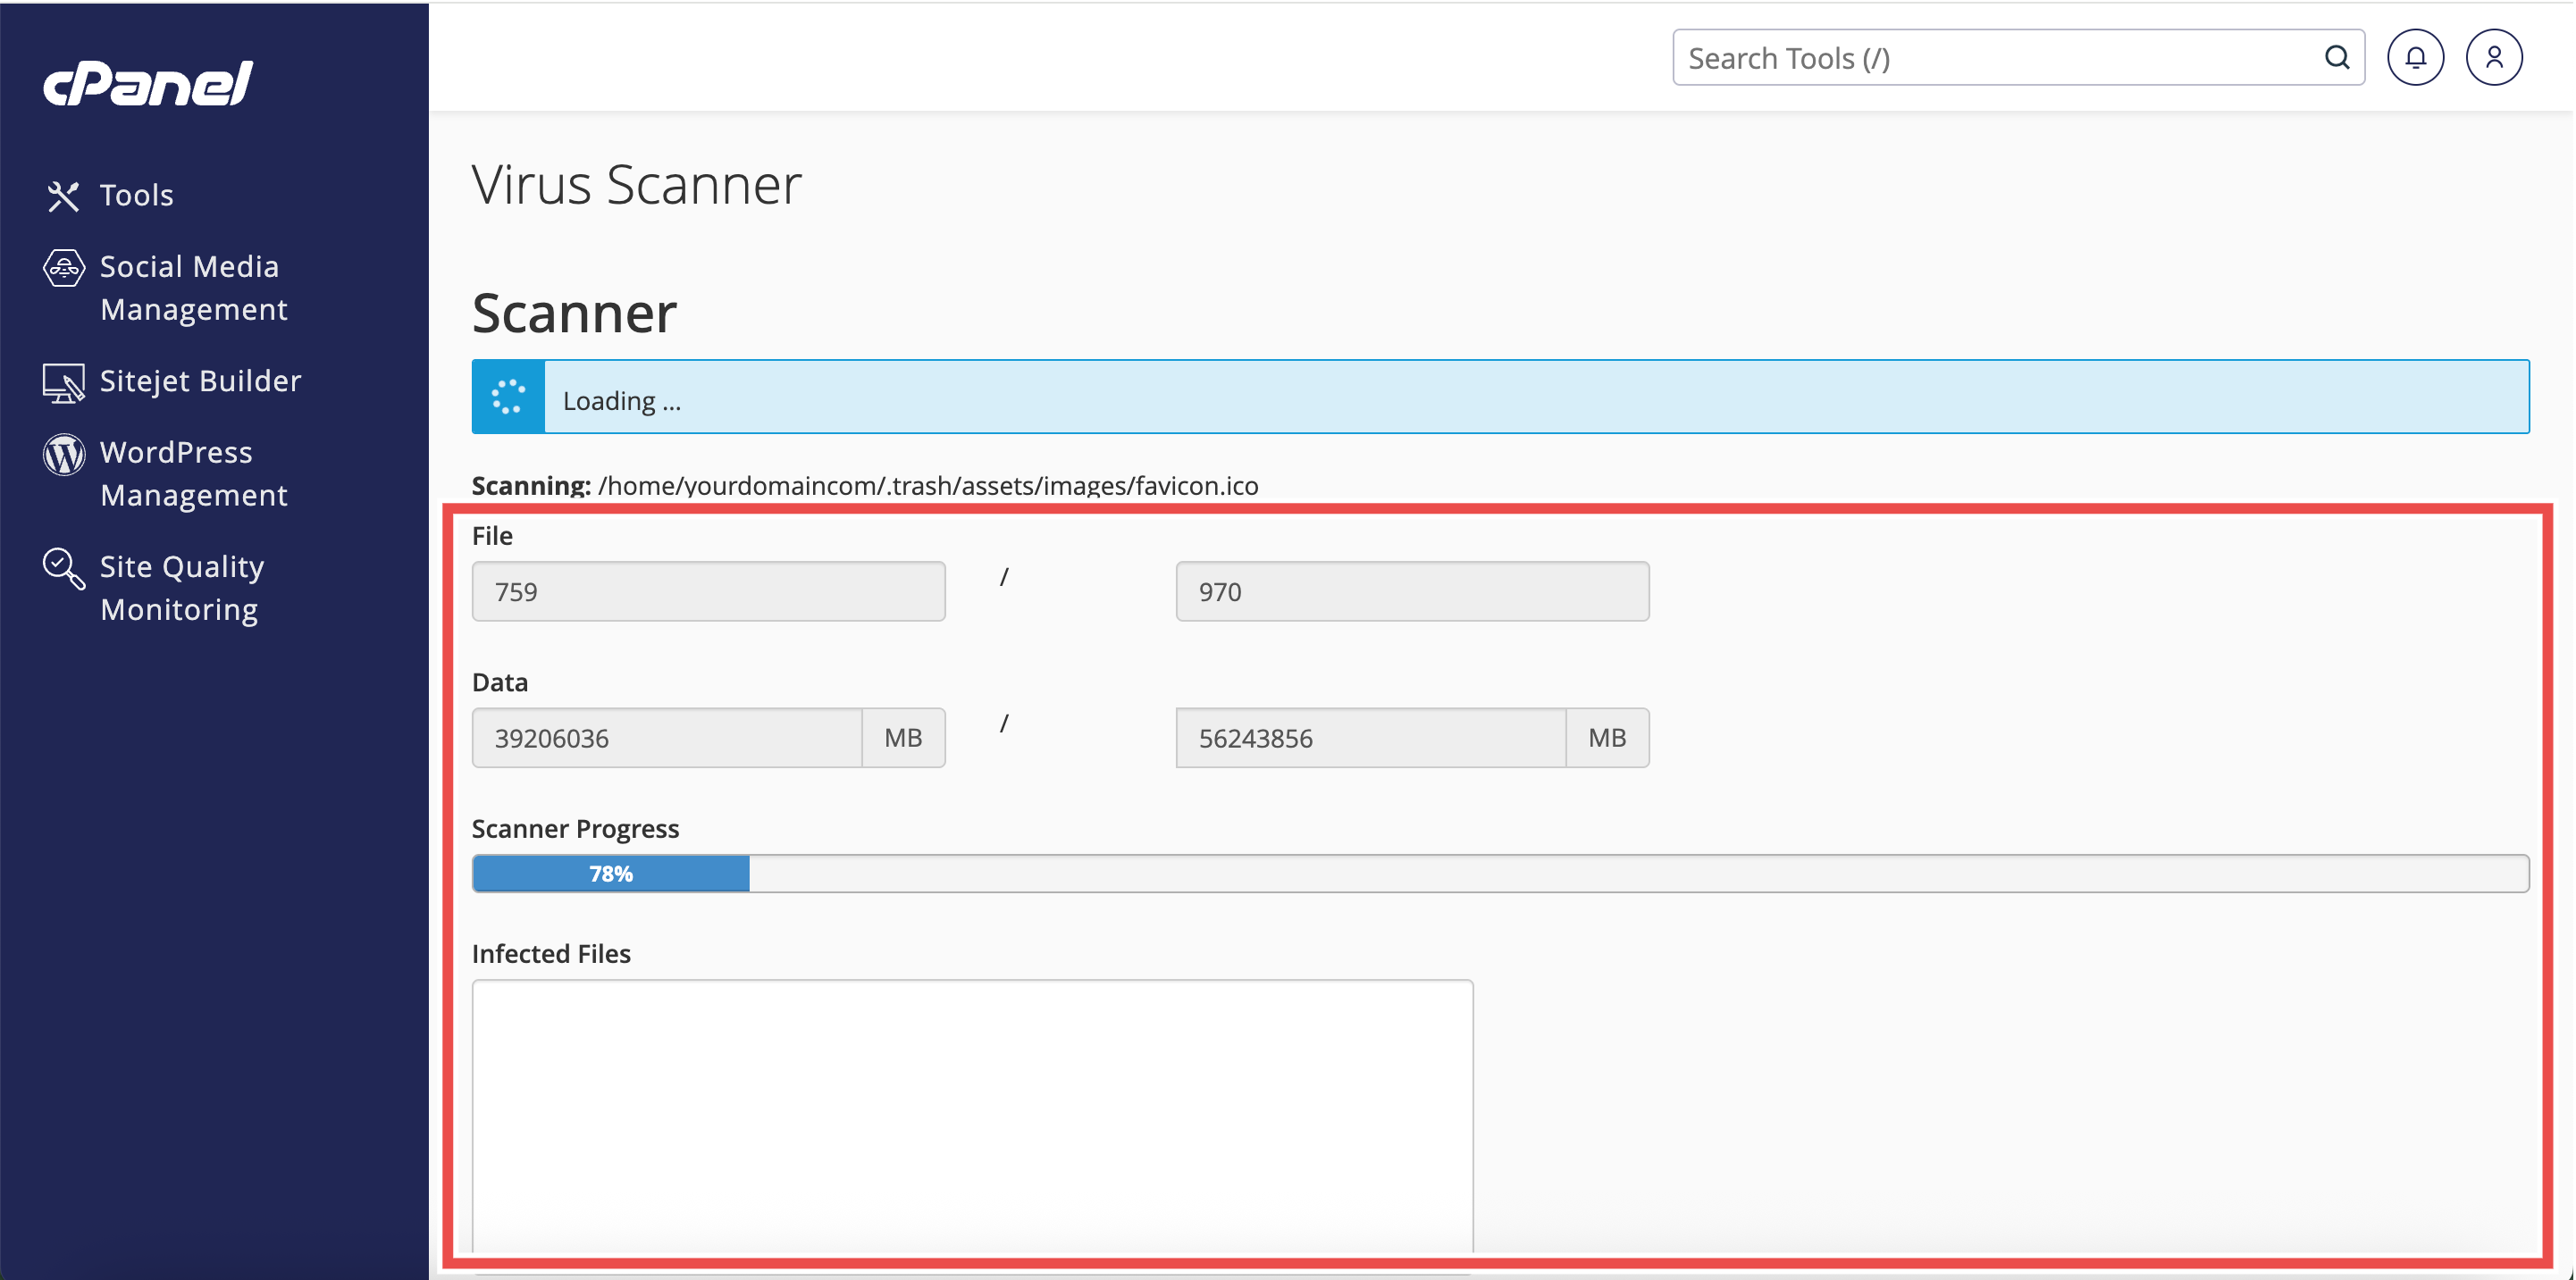Click the Sitejet Builder monitor icon
The width and height of the screenshot is (2576, 1280).
point(64,383)
